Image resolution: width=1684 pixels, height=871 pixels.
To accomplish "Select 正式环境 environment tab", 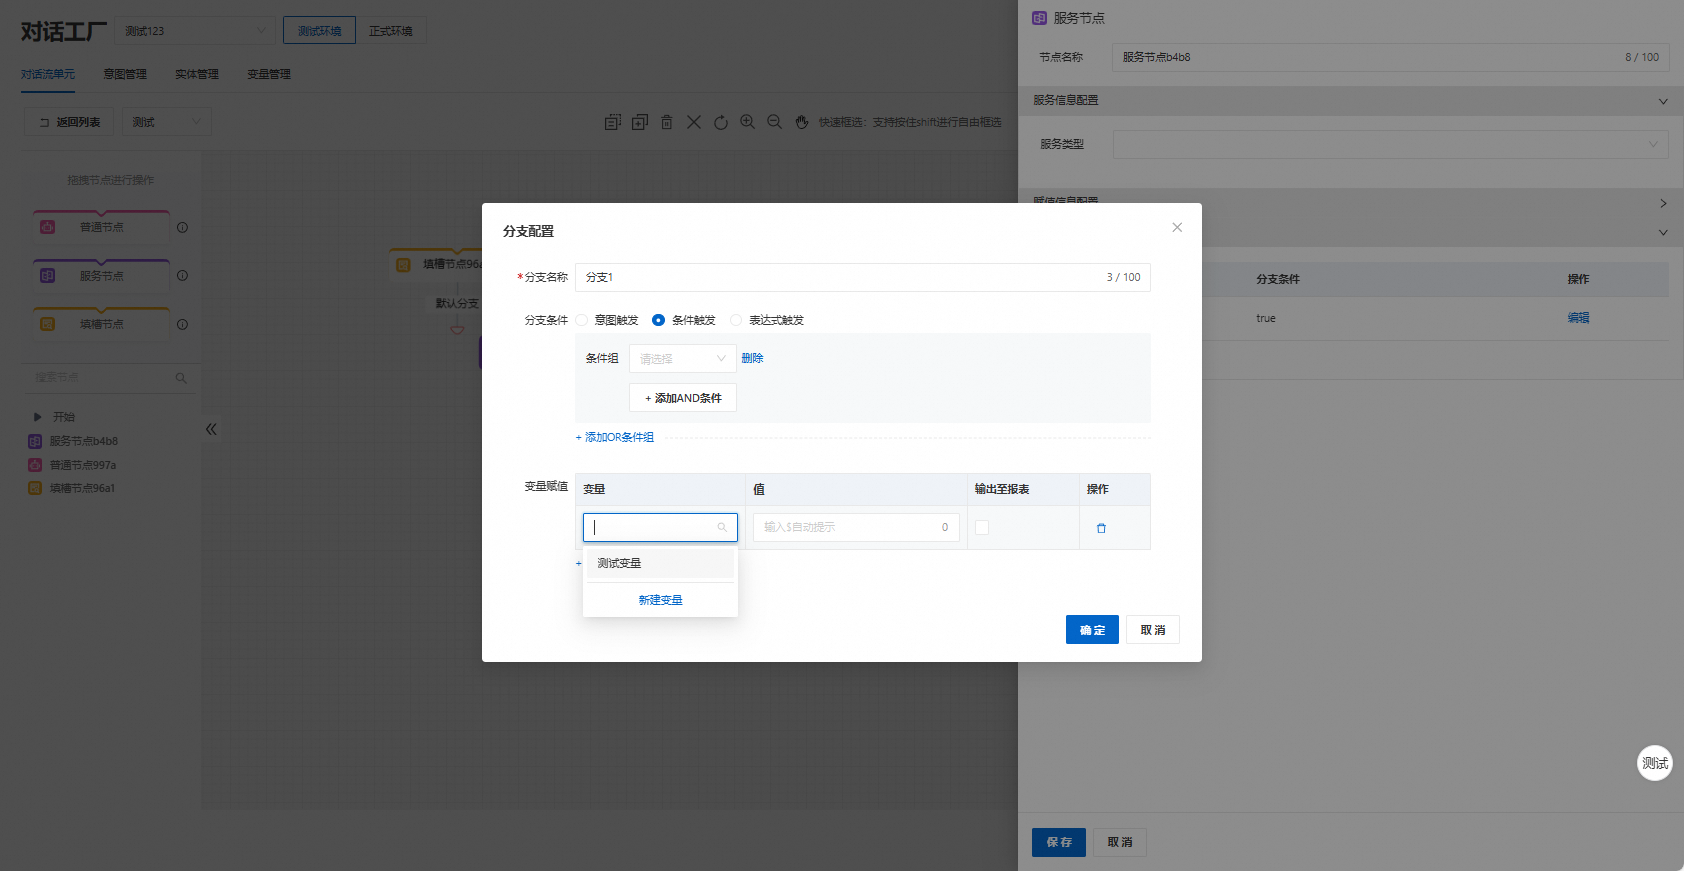I will (391, 31).
